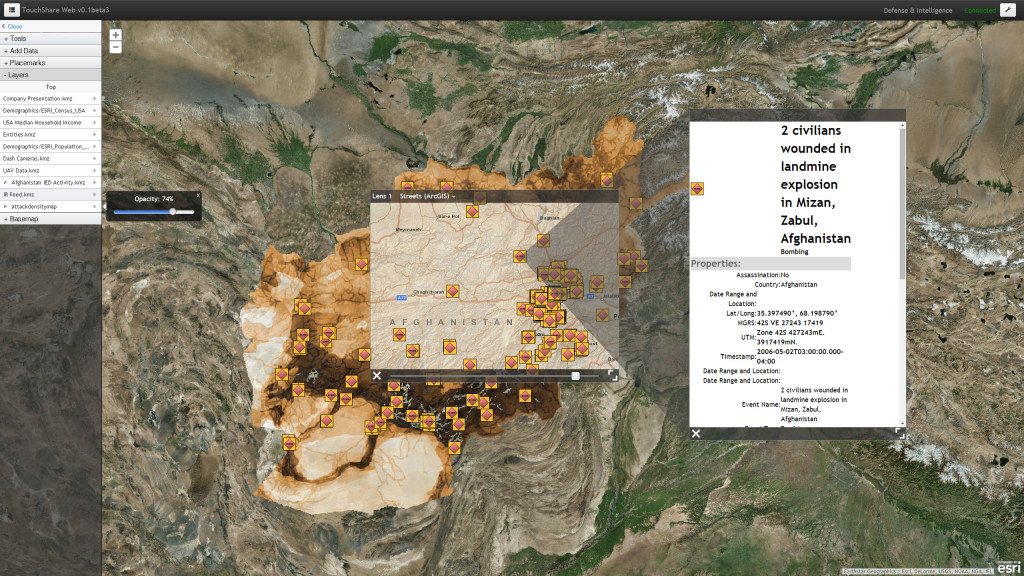Viewport: 1024px width, 576px height.
Task: Enable the UAV Data.kmz layer
Action: click(x=50, y=170)
